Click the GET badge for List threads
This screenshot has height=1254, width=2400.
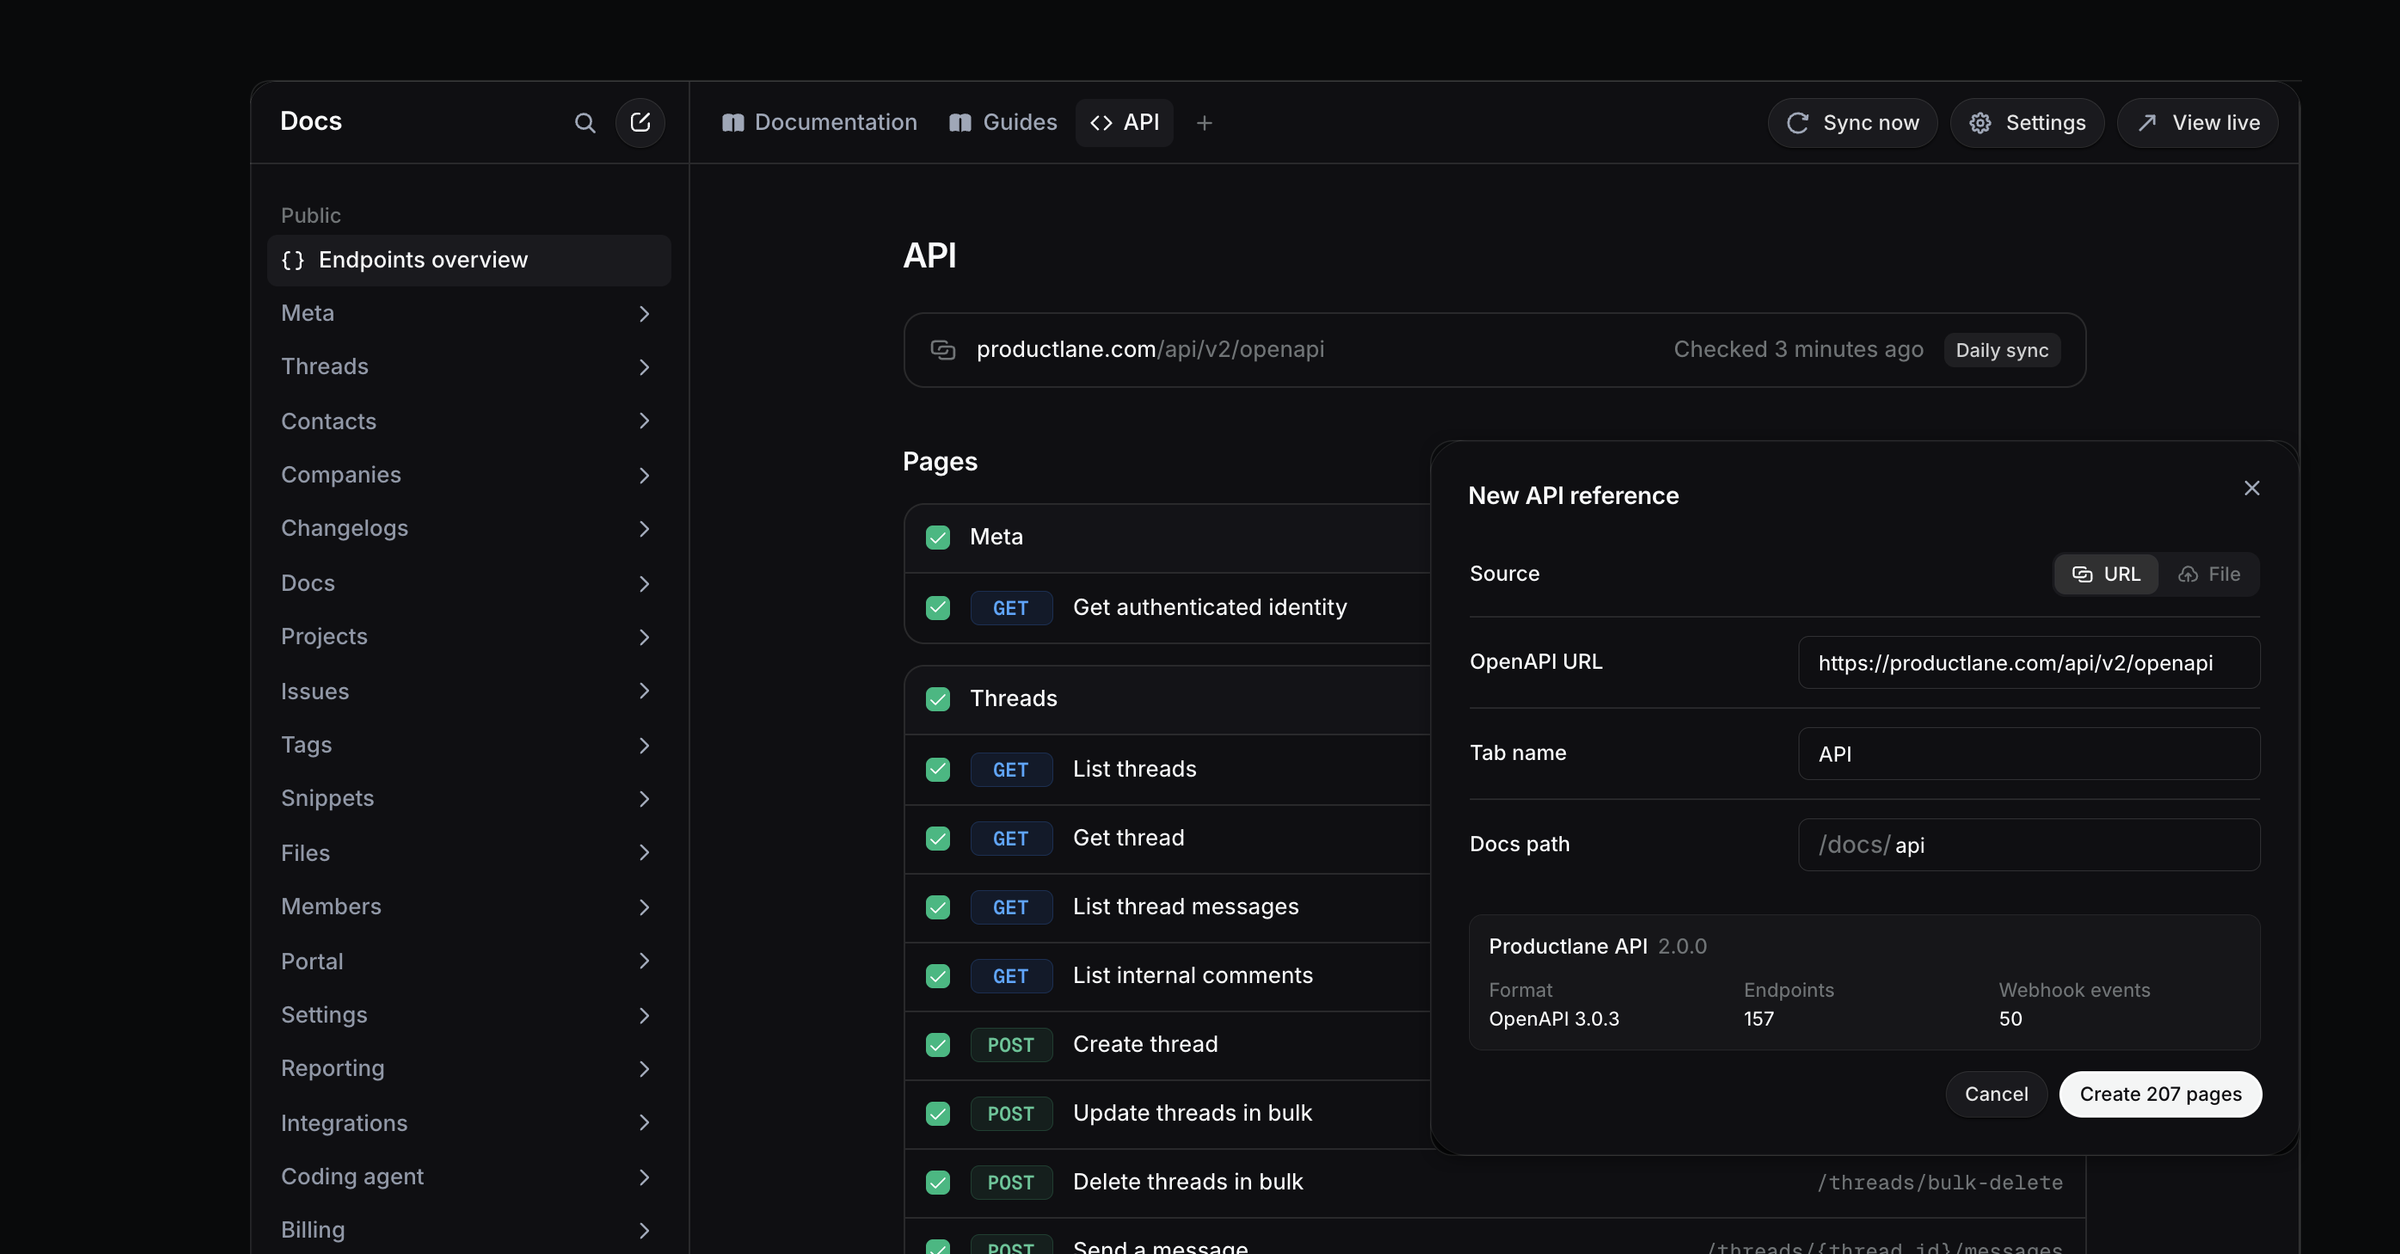pyautogui.click(x=1011, y=770)
